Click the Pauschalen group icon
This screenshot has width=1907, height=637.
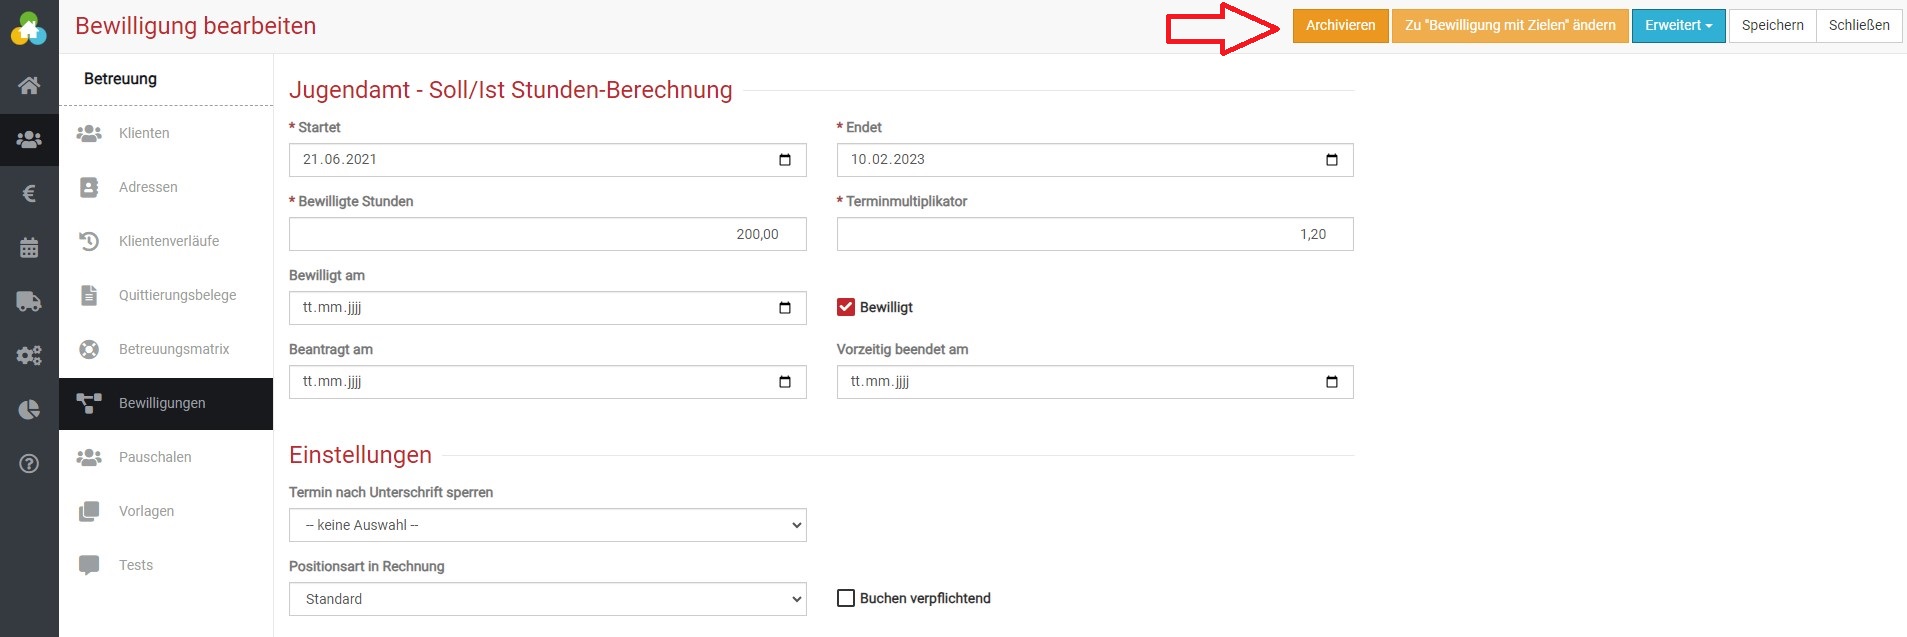coord(89,457)
